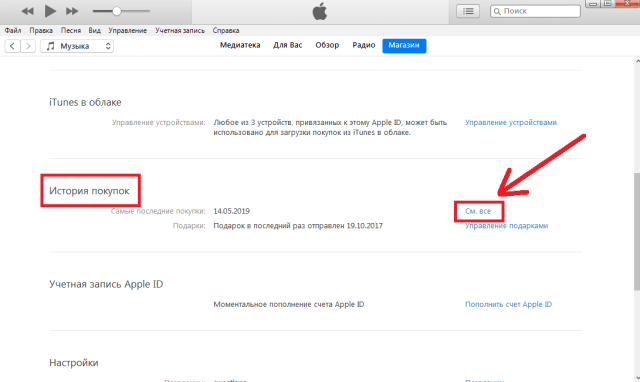This screenshot has height=382, width=640.
Task: Switch to the Радио tab
Action: 364,45
